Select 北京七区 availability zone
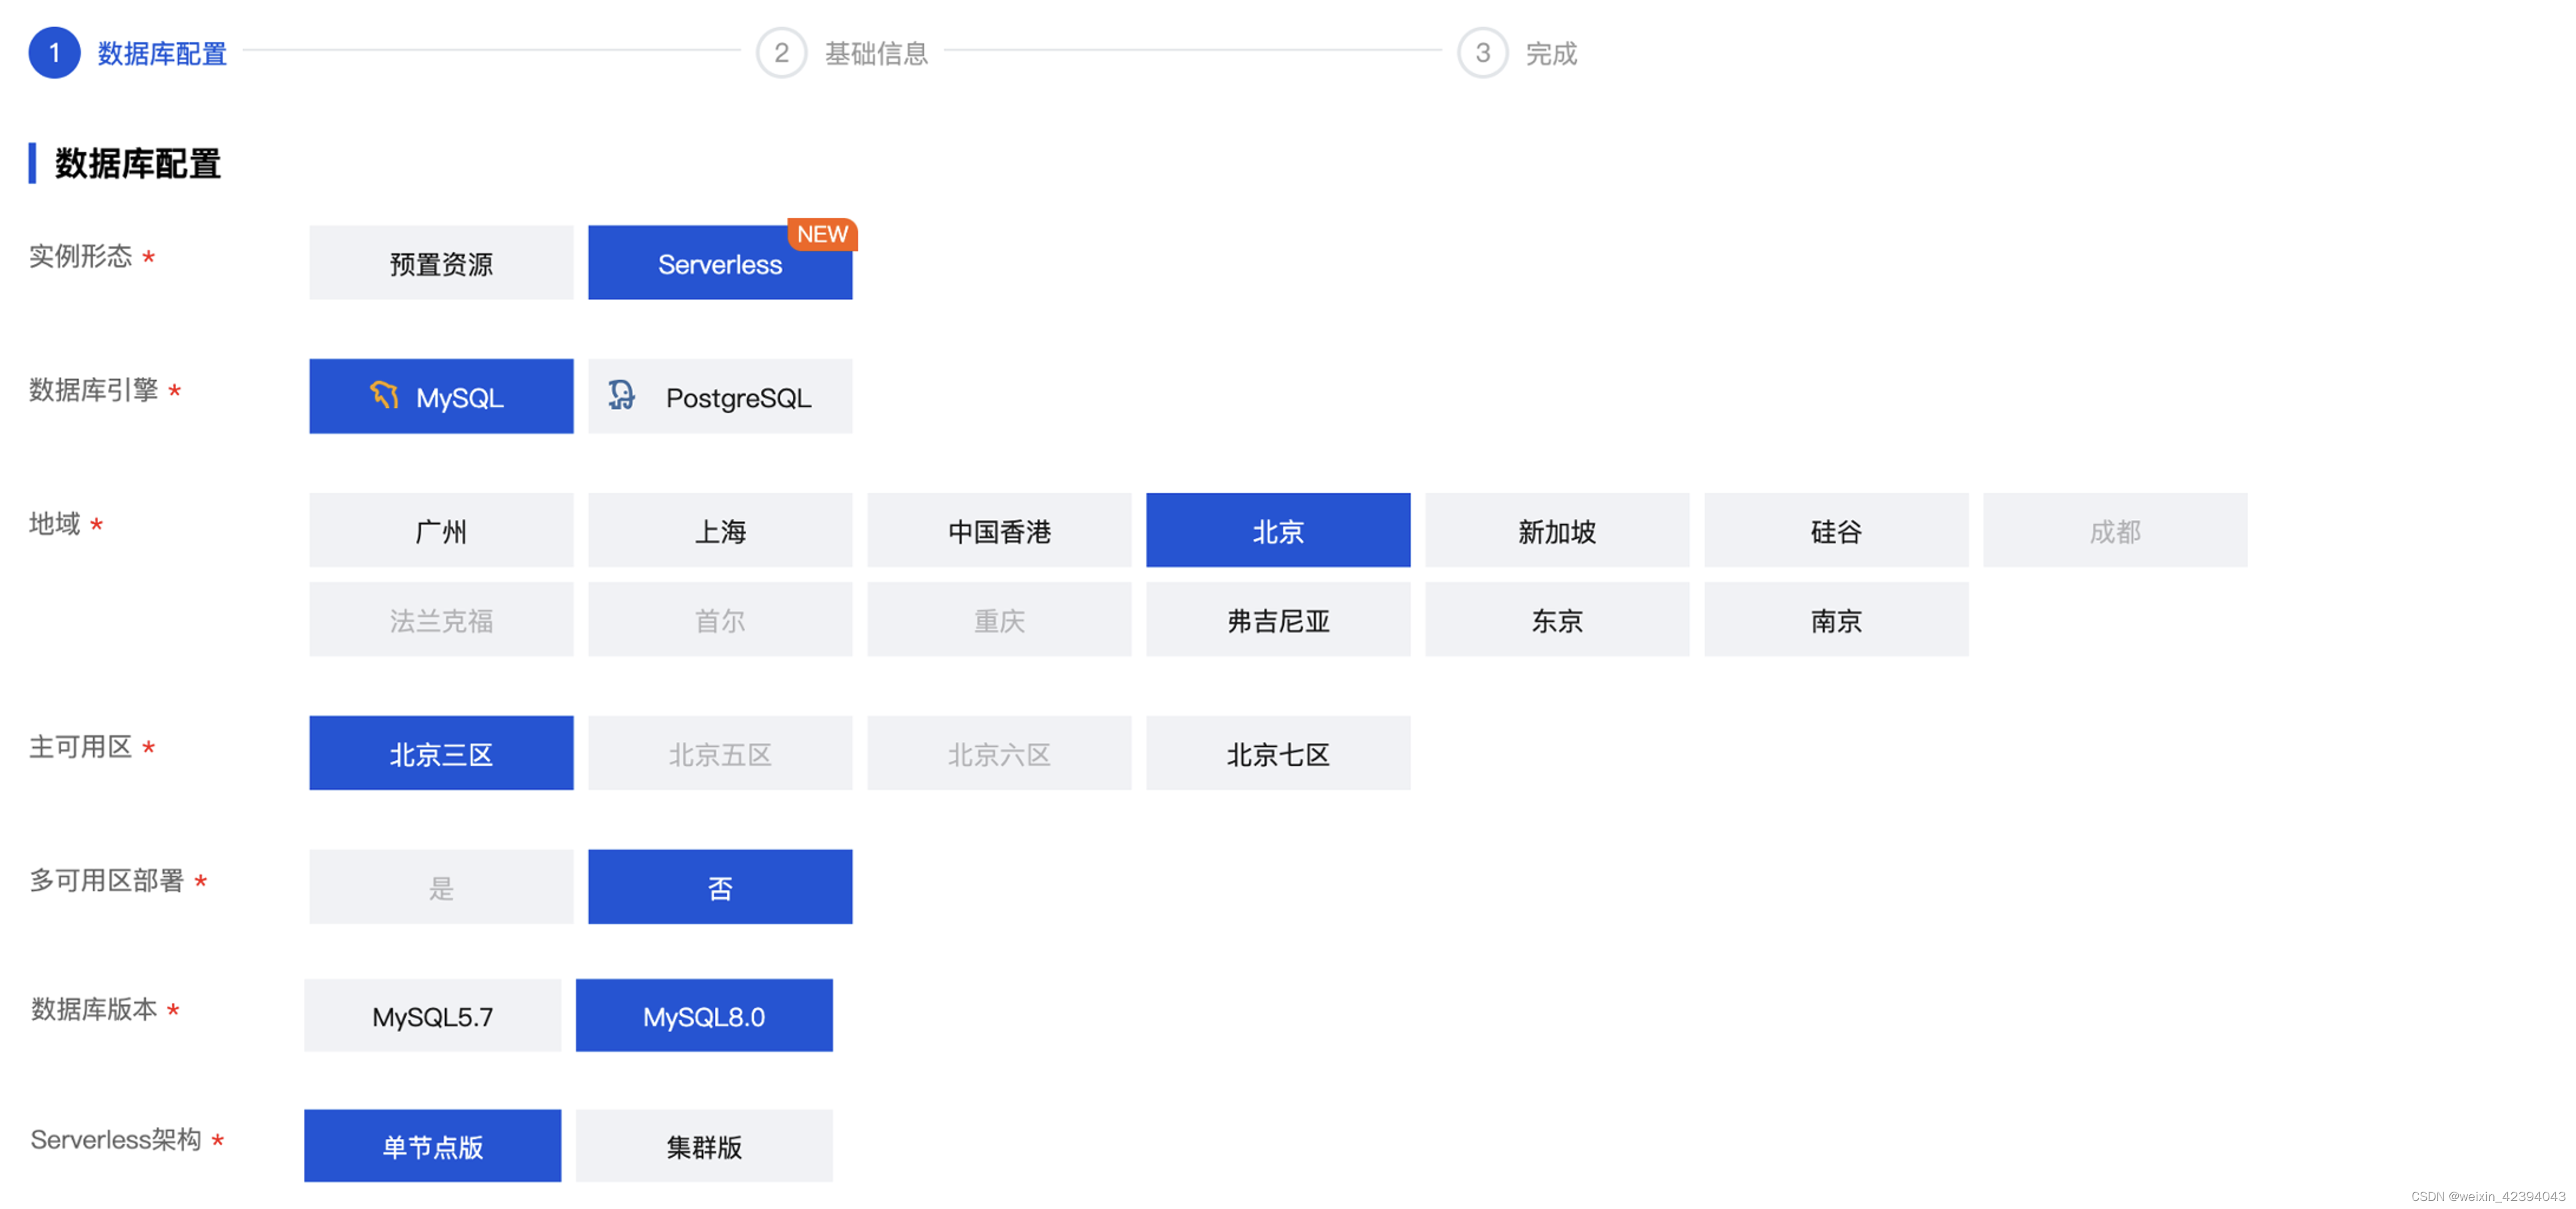The width and height of the screenshot is (2576, 1209). [1278, 754]
